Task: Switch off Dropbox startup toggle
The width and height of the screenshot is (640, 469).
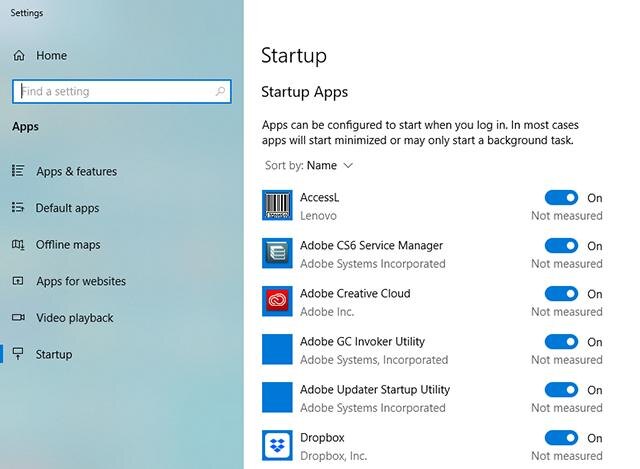Action: click(x=561, y=438)
